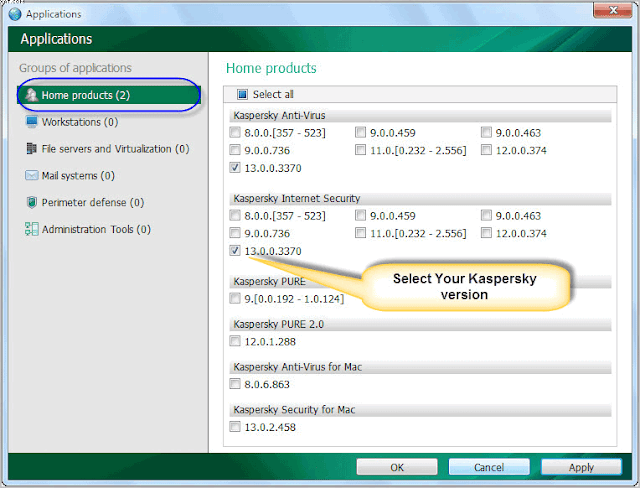Image resolution: width=640 pixels, height=488 pixels.
Task: Click the Home products group icon
Action: (31, 95)
